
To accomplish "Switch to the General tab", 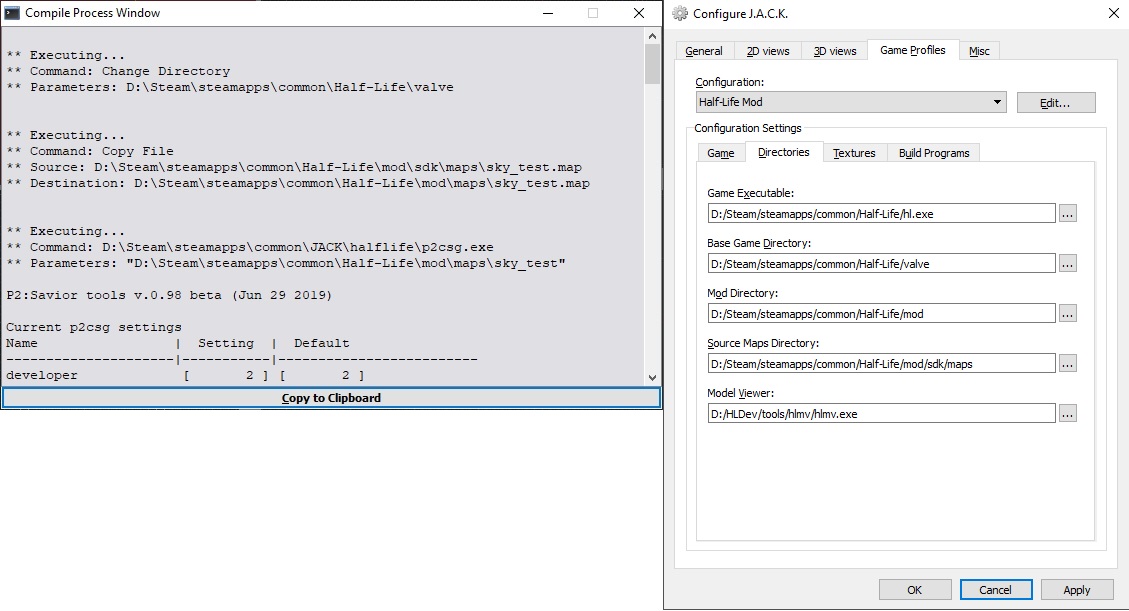I will point(704,51).
